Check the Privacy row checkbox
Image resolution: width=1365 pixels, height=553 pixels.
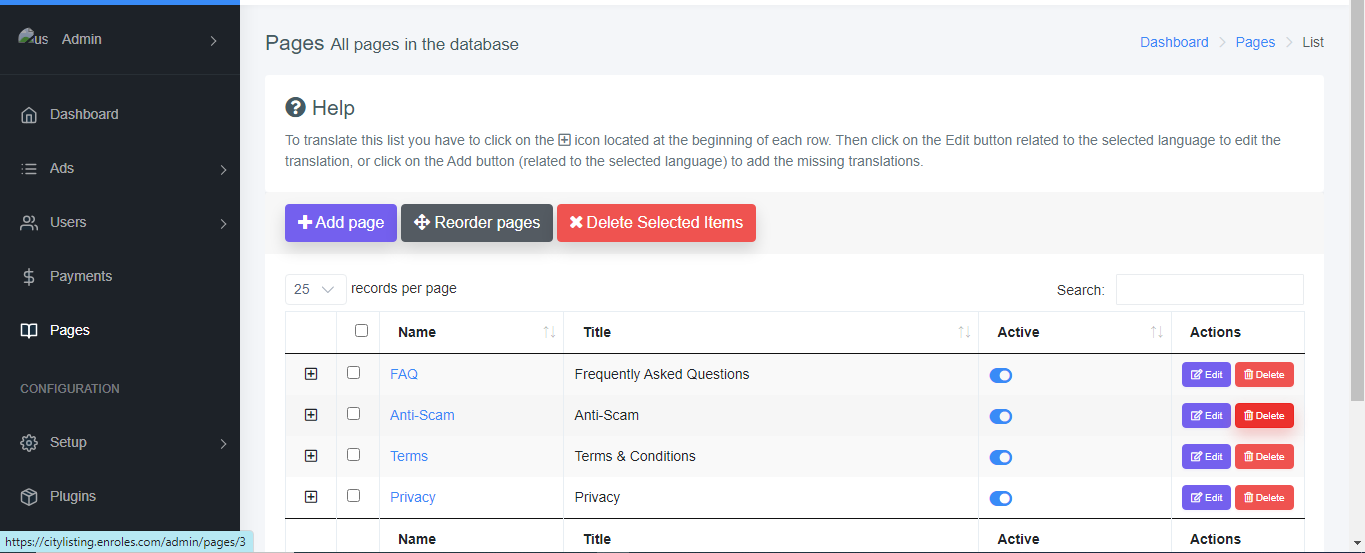click(x=353, y=495)
